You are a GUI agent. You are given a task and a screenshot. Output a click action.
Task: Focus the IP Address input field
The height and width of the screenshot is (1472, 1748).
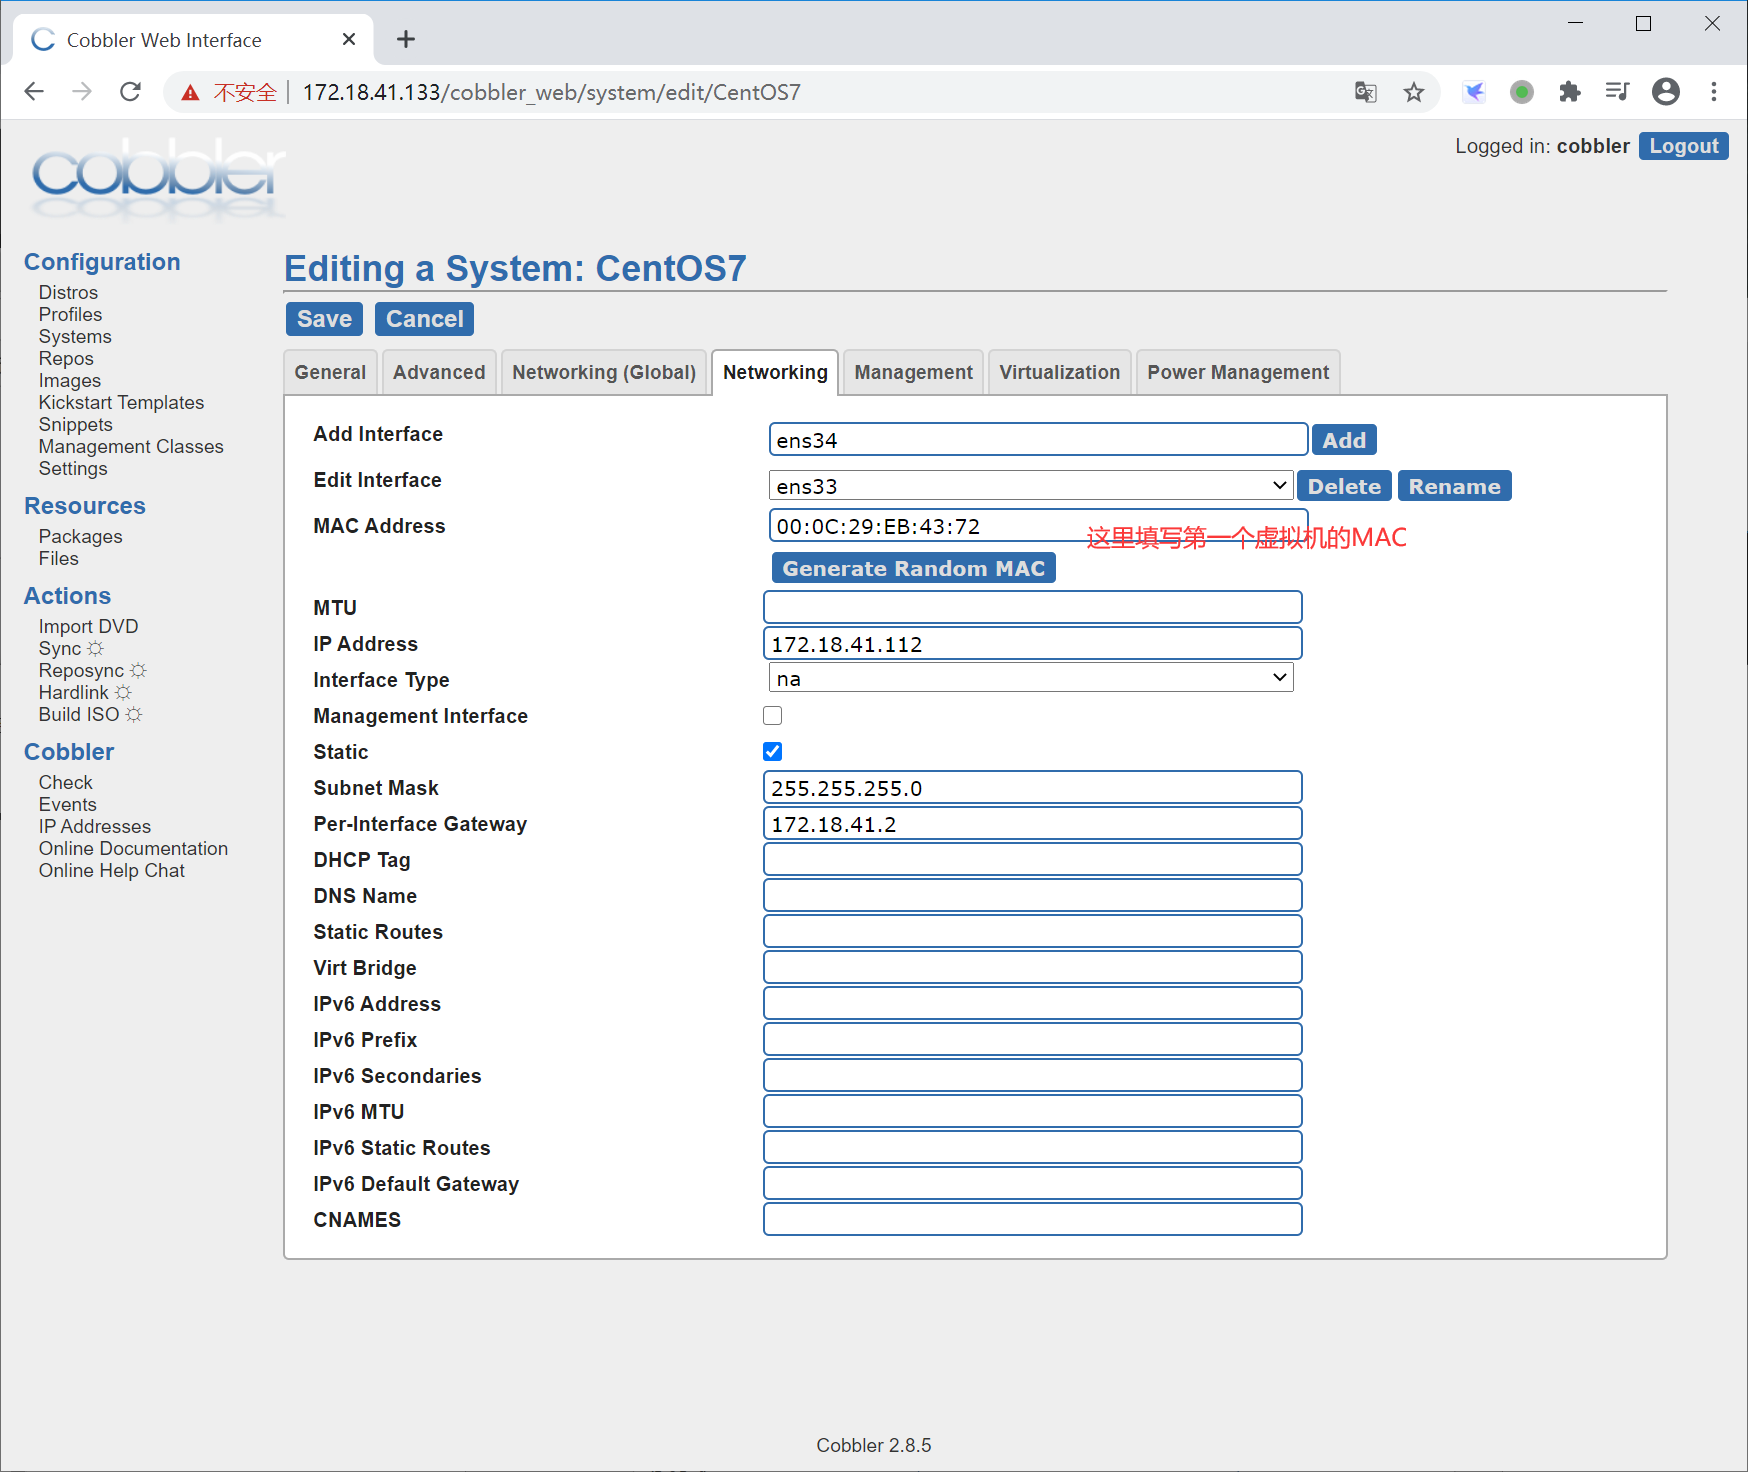coord(1032,643)
